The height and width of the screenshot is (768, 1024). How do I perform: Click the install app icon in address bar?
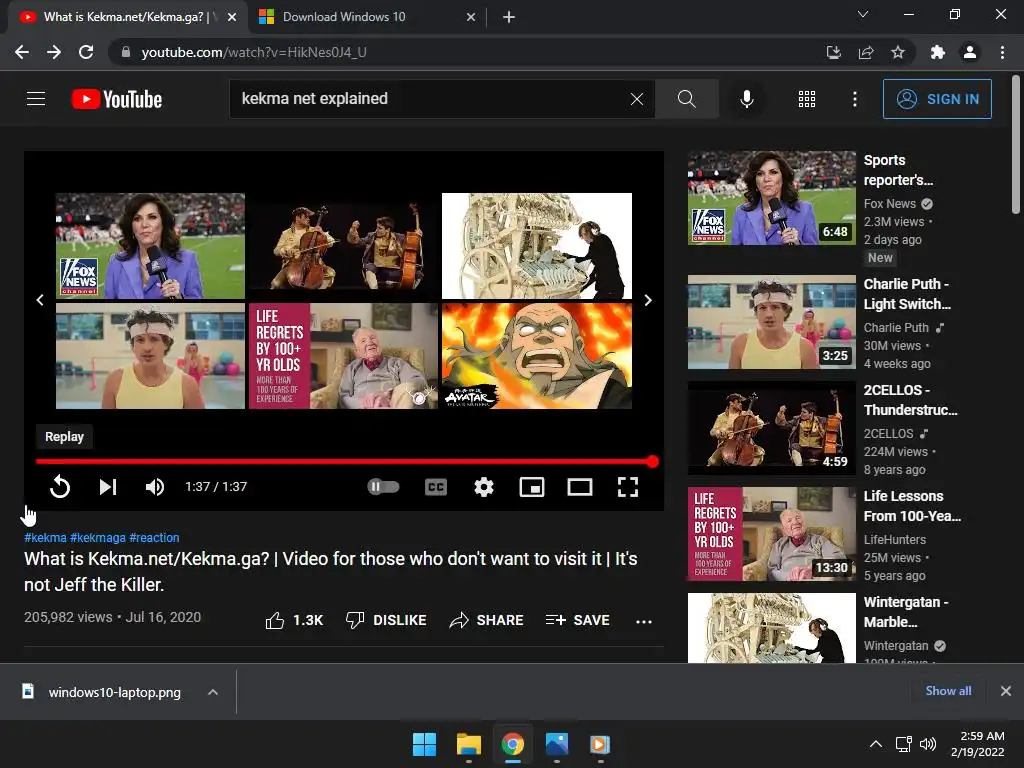(833, 52)
